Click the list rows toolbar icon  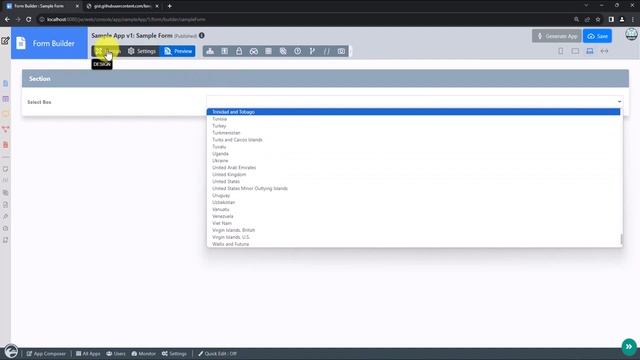point(268,51)
